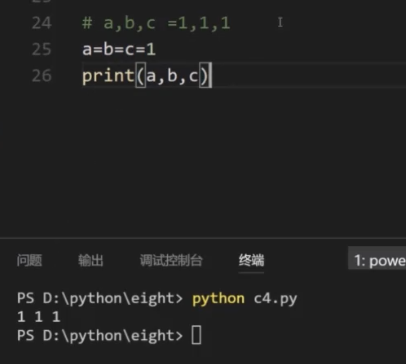
Task: Click the terminal output 1 1 1
Action: (39, 316)
